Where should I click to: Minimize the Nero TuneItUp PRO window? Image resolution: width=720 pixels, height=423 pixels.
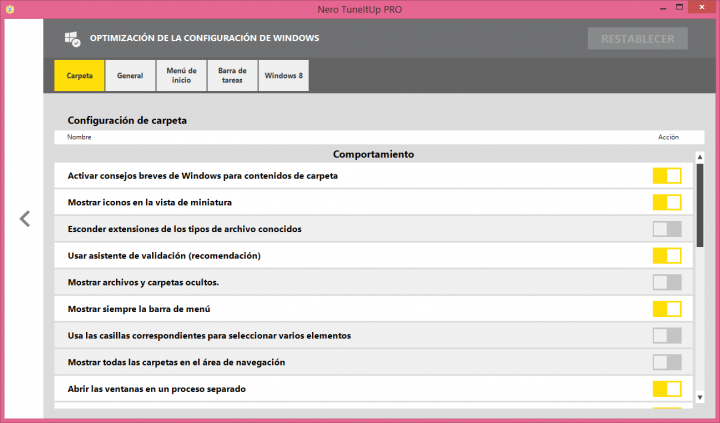(663, 8)
